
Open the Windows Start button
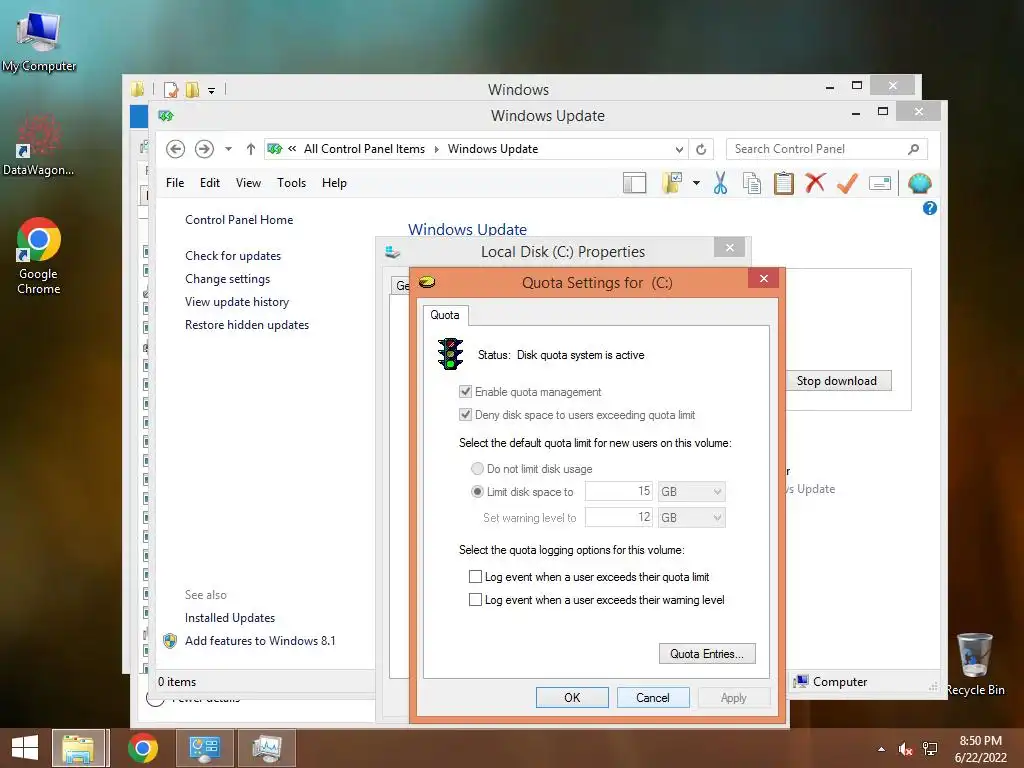[25, 748]
